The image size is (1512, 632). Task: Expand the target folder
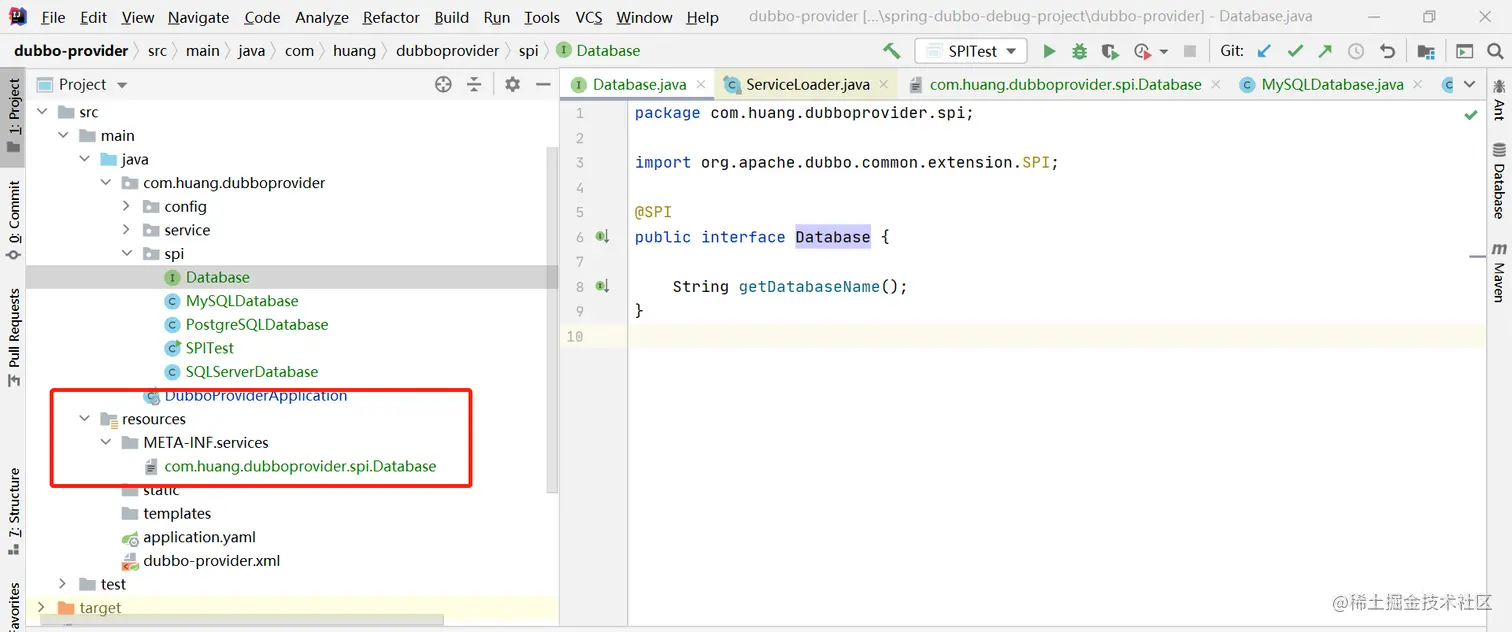click(41, 607)
